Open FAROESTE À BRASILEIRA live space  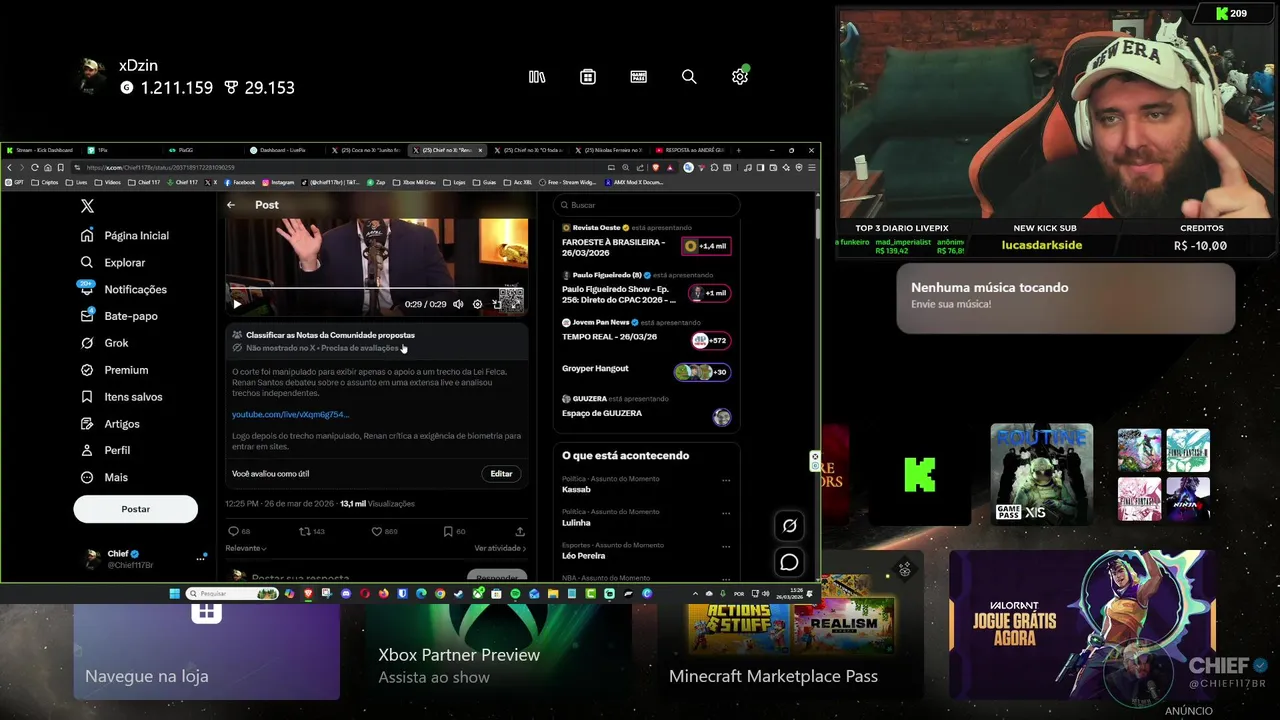(x=646, y=242)
